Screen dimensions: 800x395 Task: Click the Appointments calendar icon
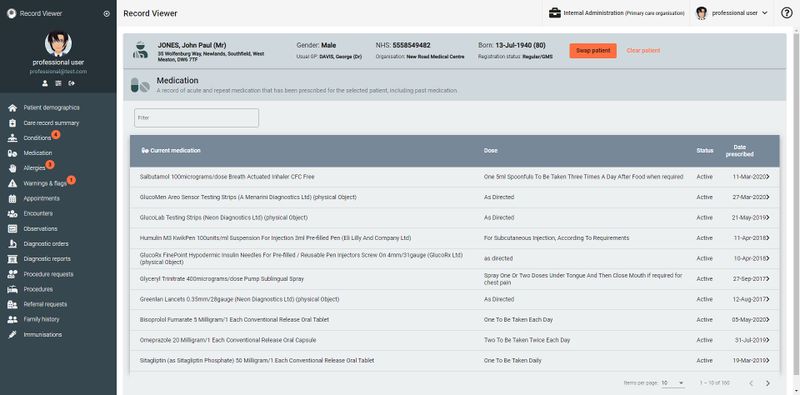[13, 199]
